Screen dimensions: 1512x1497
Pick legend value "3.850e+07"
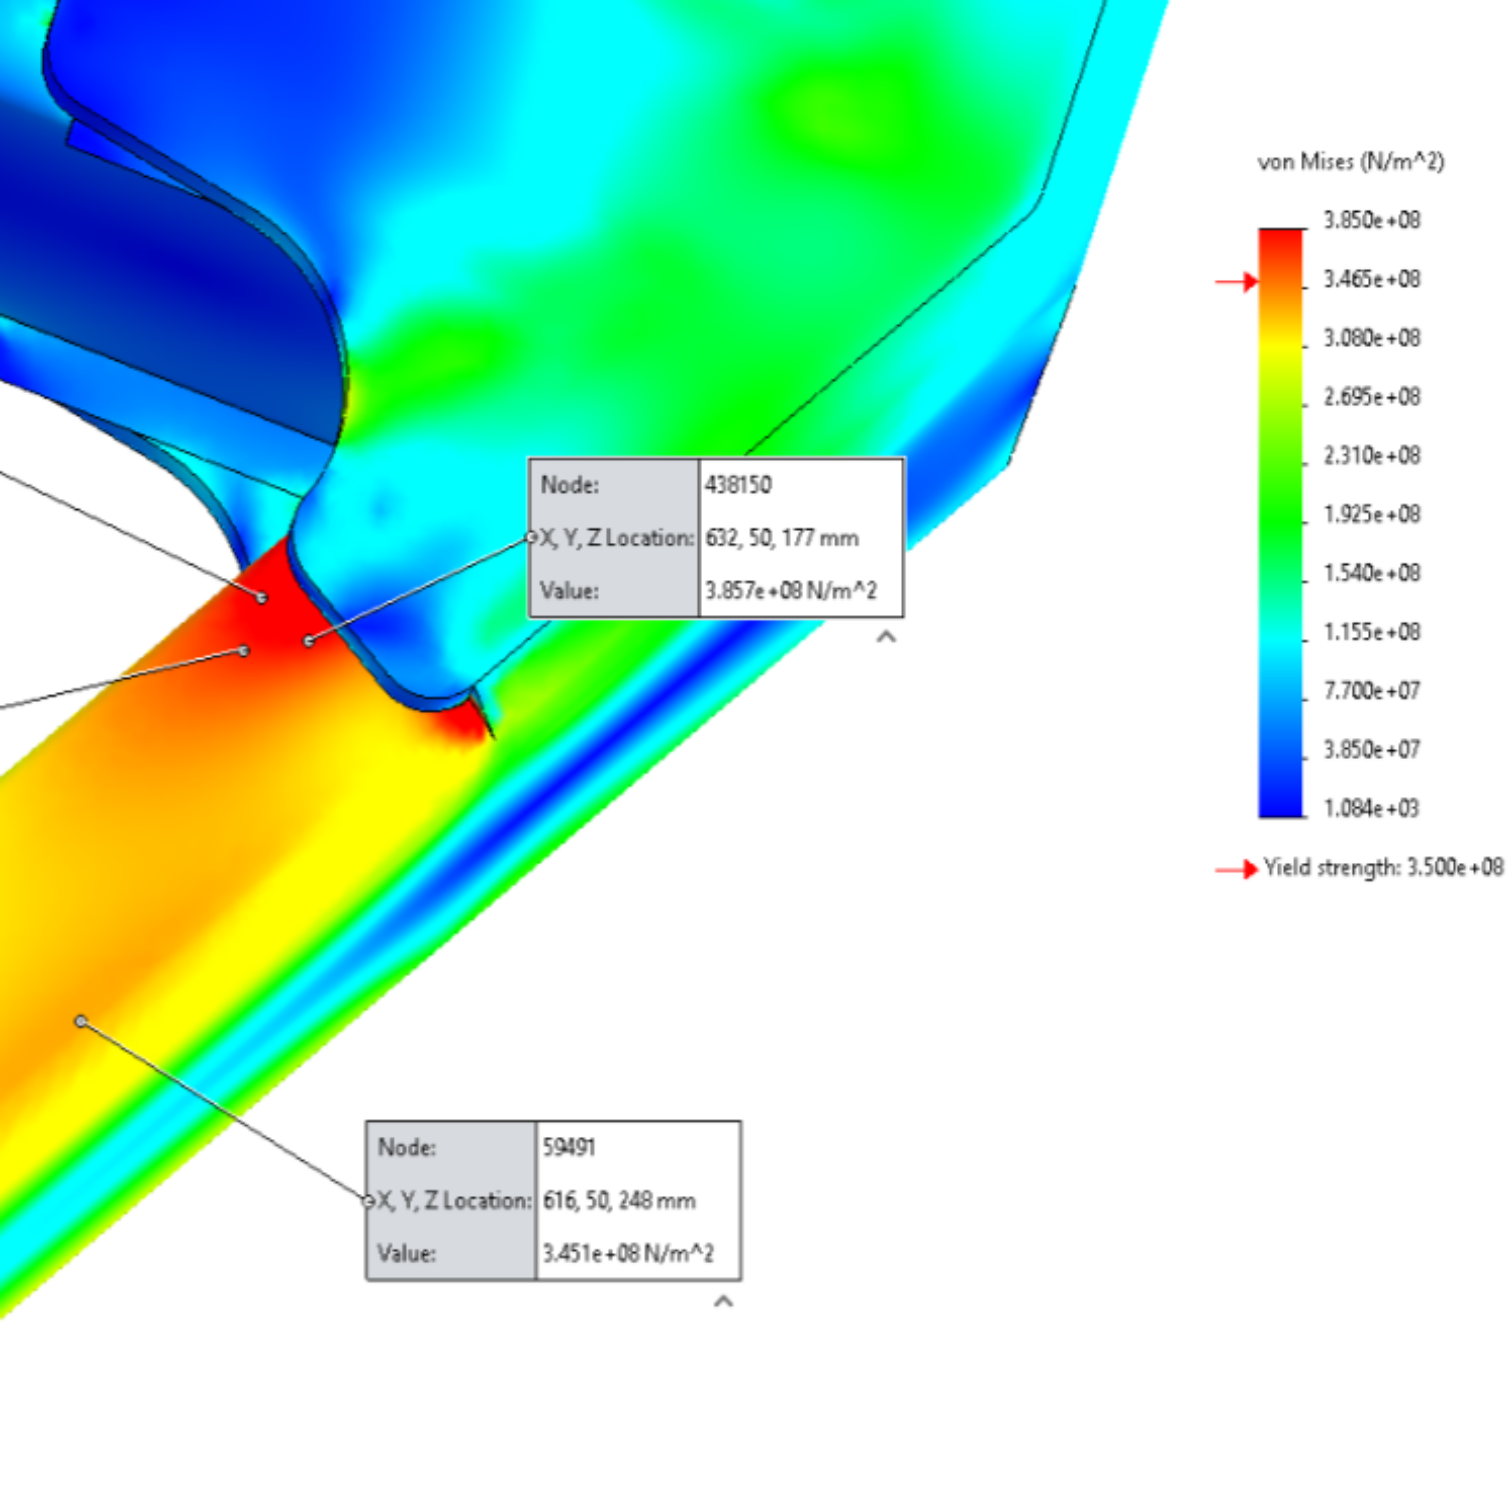tap(1371, 750)
